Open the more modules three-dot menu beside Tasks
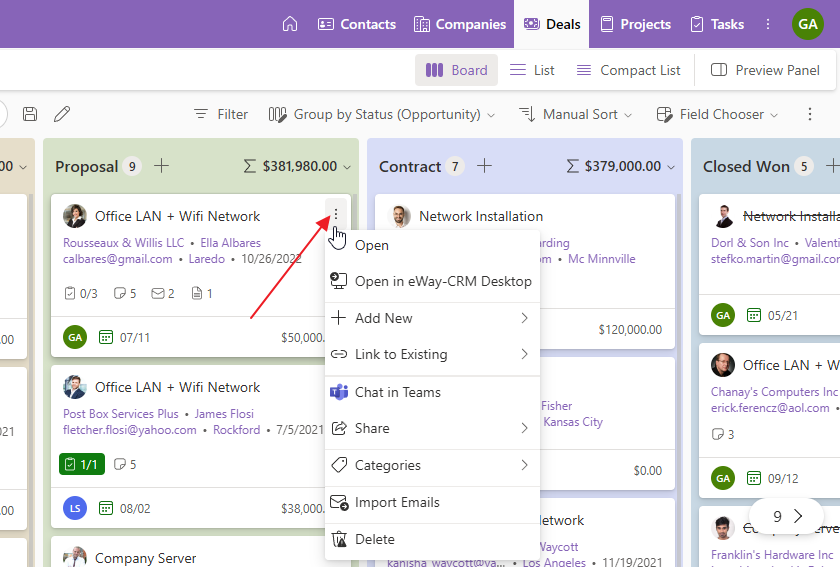 click(x=768, y=24)
